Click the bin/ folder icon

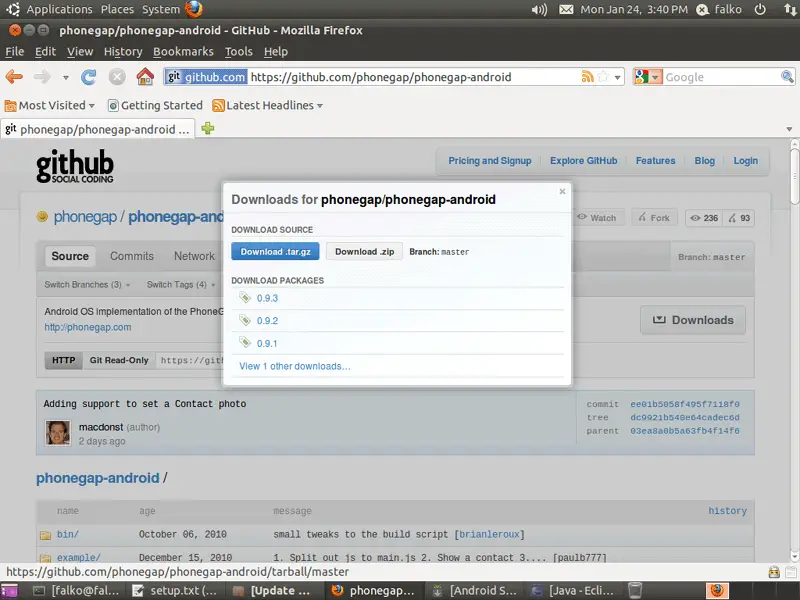click(45, 535)
